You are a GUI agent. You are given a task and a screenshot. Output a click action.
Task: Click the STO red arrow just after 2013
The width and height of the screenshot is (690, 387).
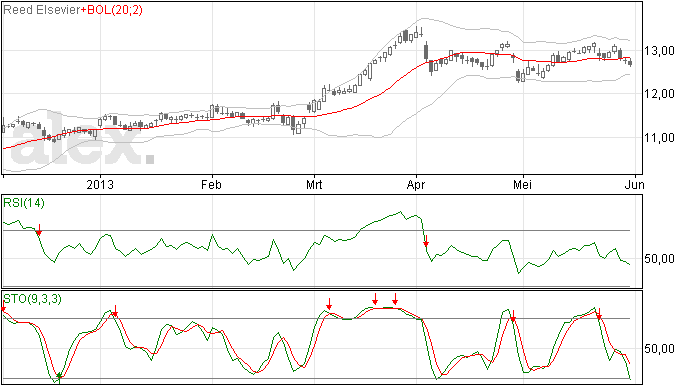(x=115, y=311)
